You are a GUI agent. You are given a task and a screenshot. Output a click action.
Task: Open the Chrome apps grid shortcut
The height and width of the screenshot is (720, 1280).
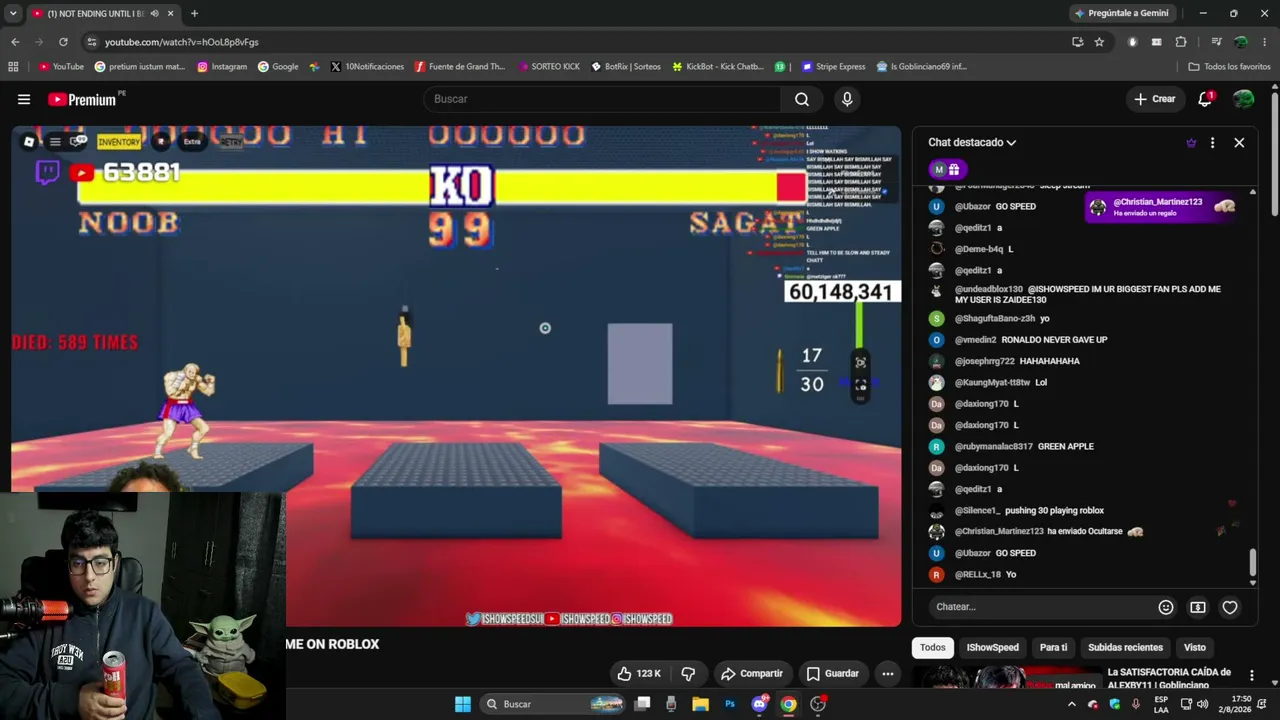pyautogui.click(x=13, y=67)
